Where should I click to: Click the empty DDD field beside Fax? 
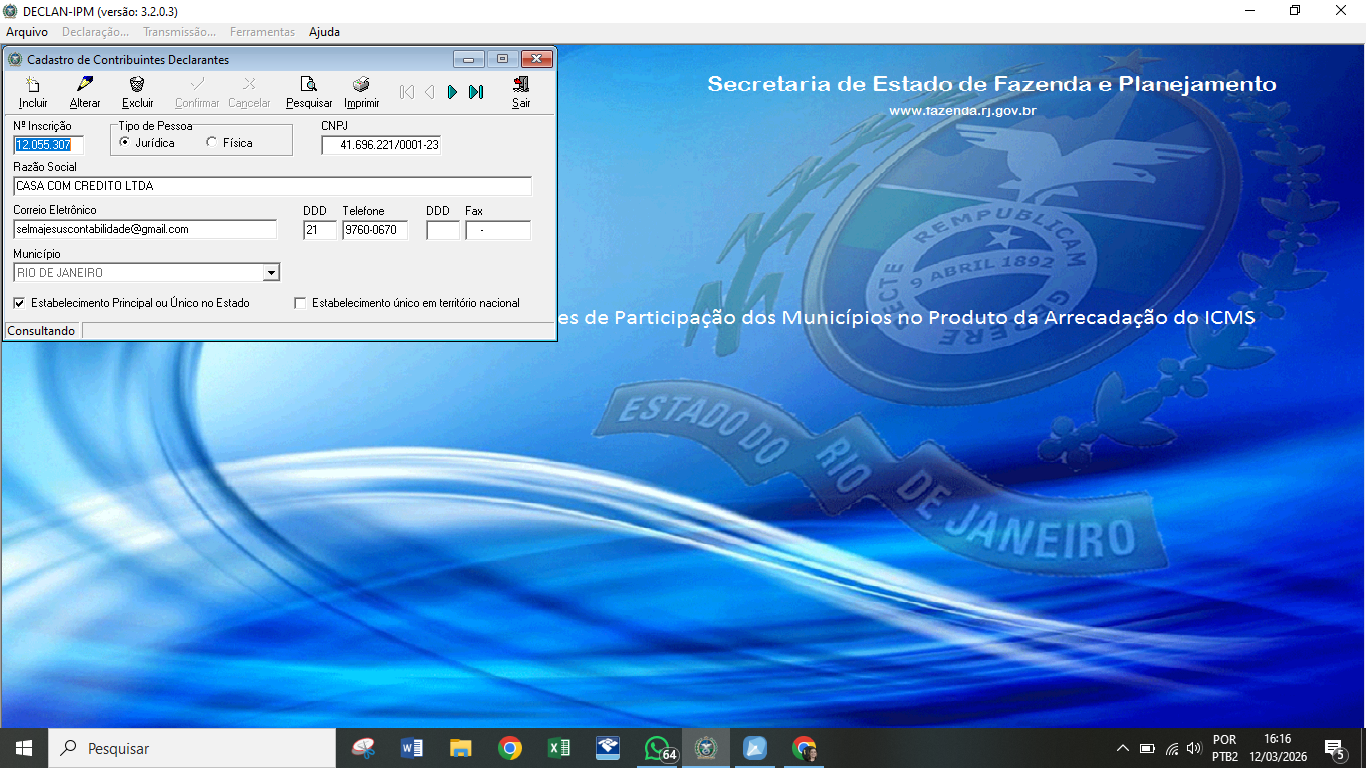click(443, 230)
